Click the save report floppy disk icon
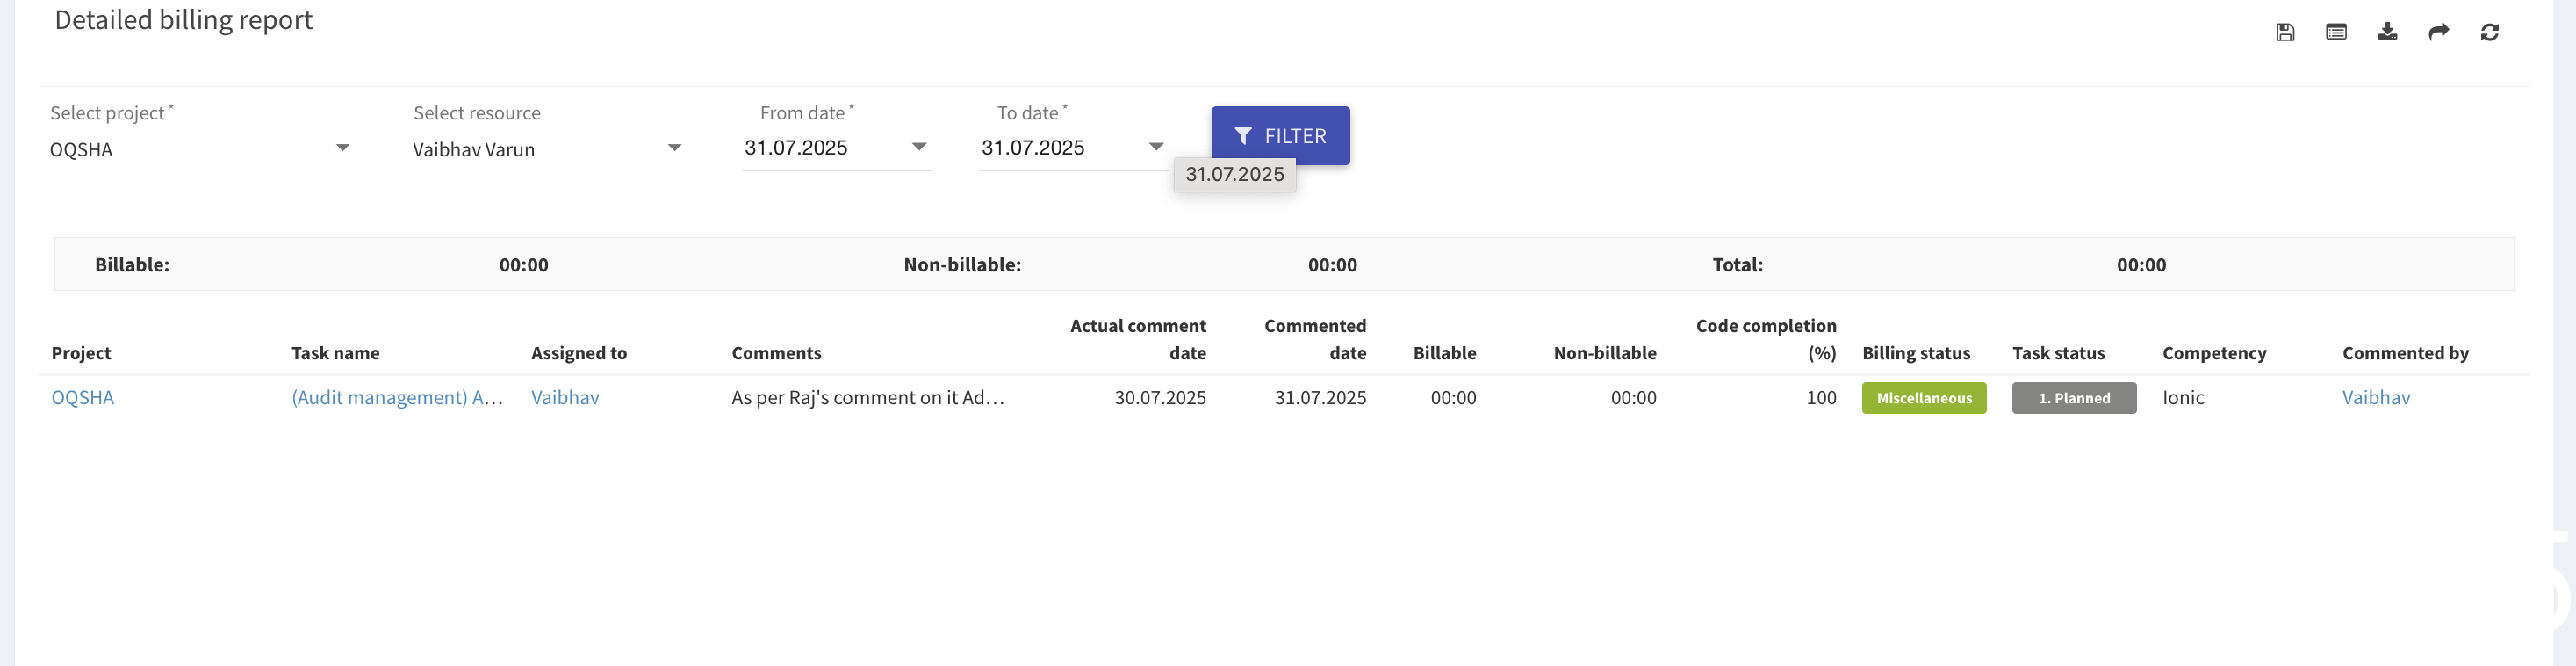 (2285, 32)
